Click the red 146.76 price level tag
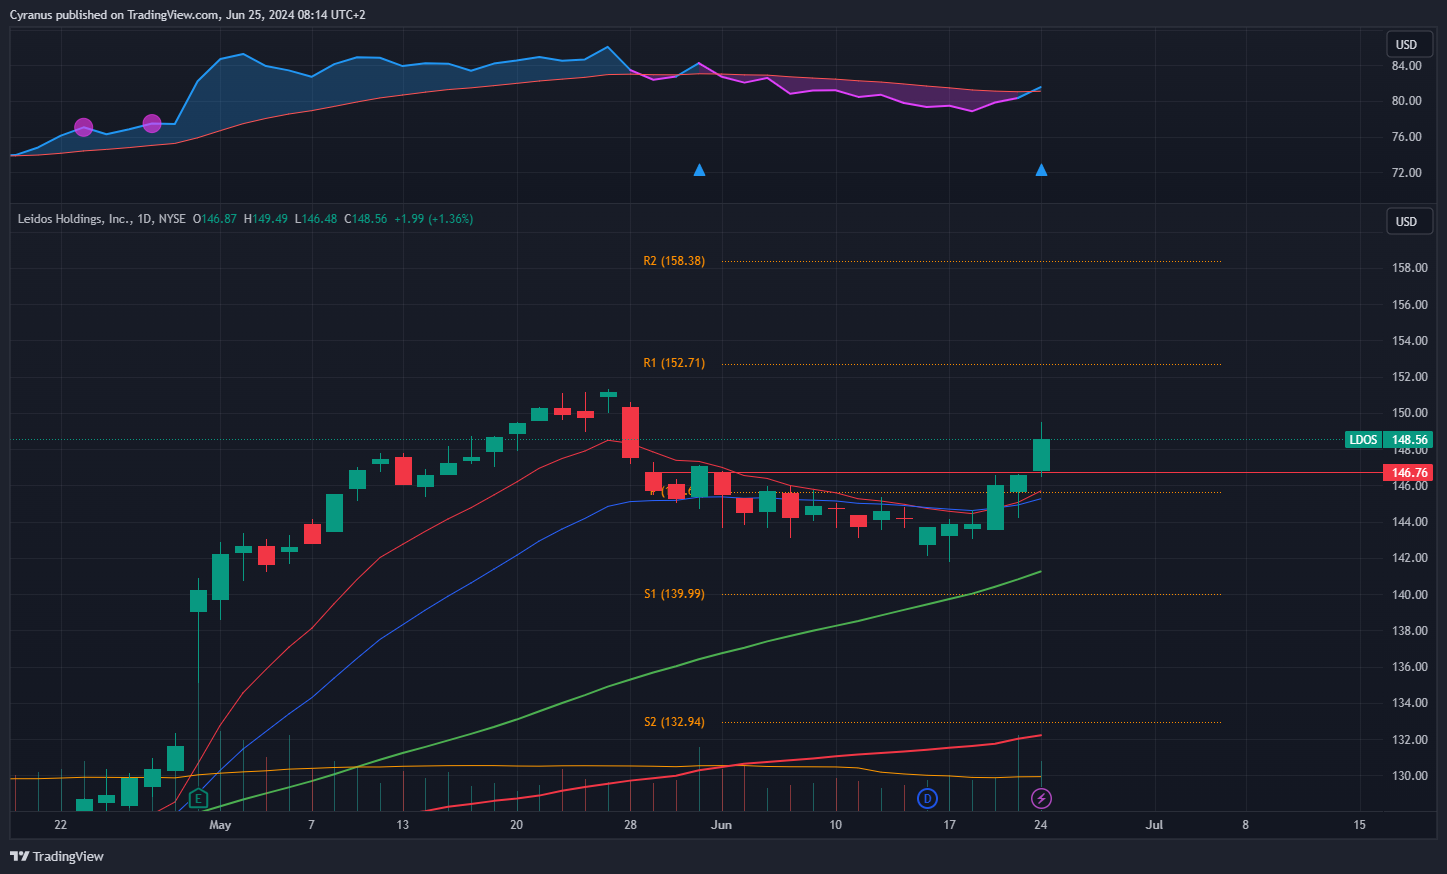 tap(1409, 473)
